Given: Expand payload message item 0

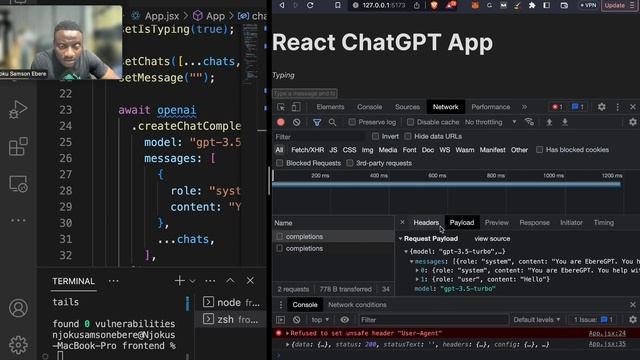Looking at the screenshot, I should point(417,271).
